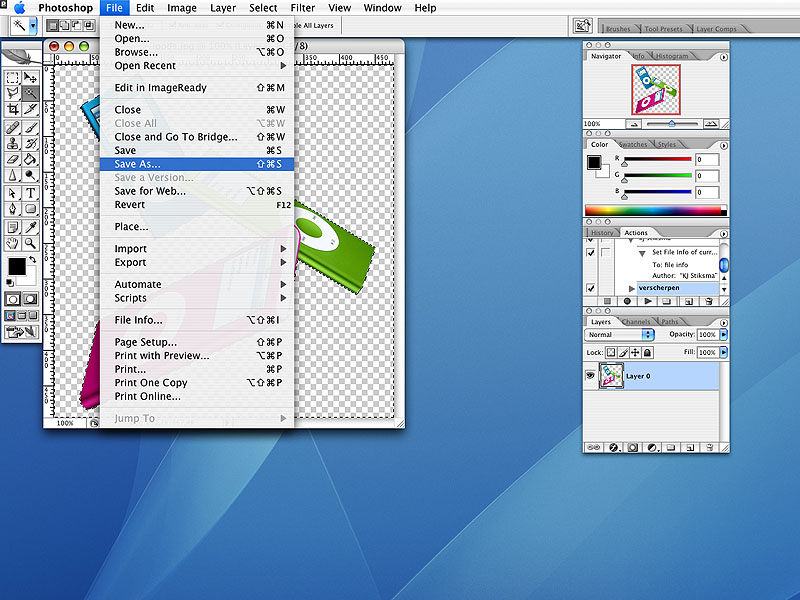Select the Hand tool
The width and height of the screenshot is (800, 600).
(x=13, y=243)
